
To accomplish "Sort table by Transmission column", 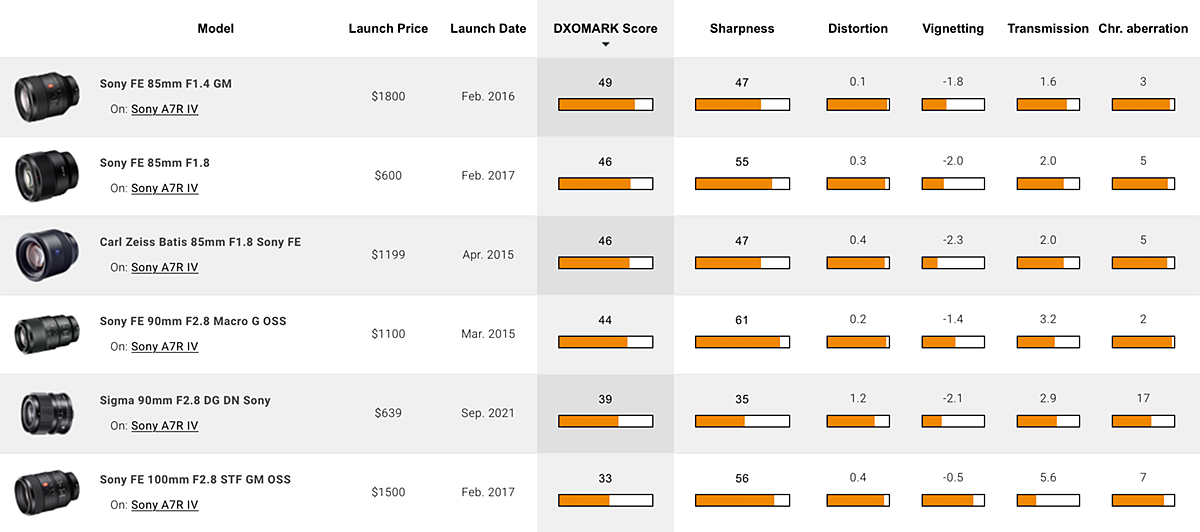I will click(x=1048, y=29).
